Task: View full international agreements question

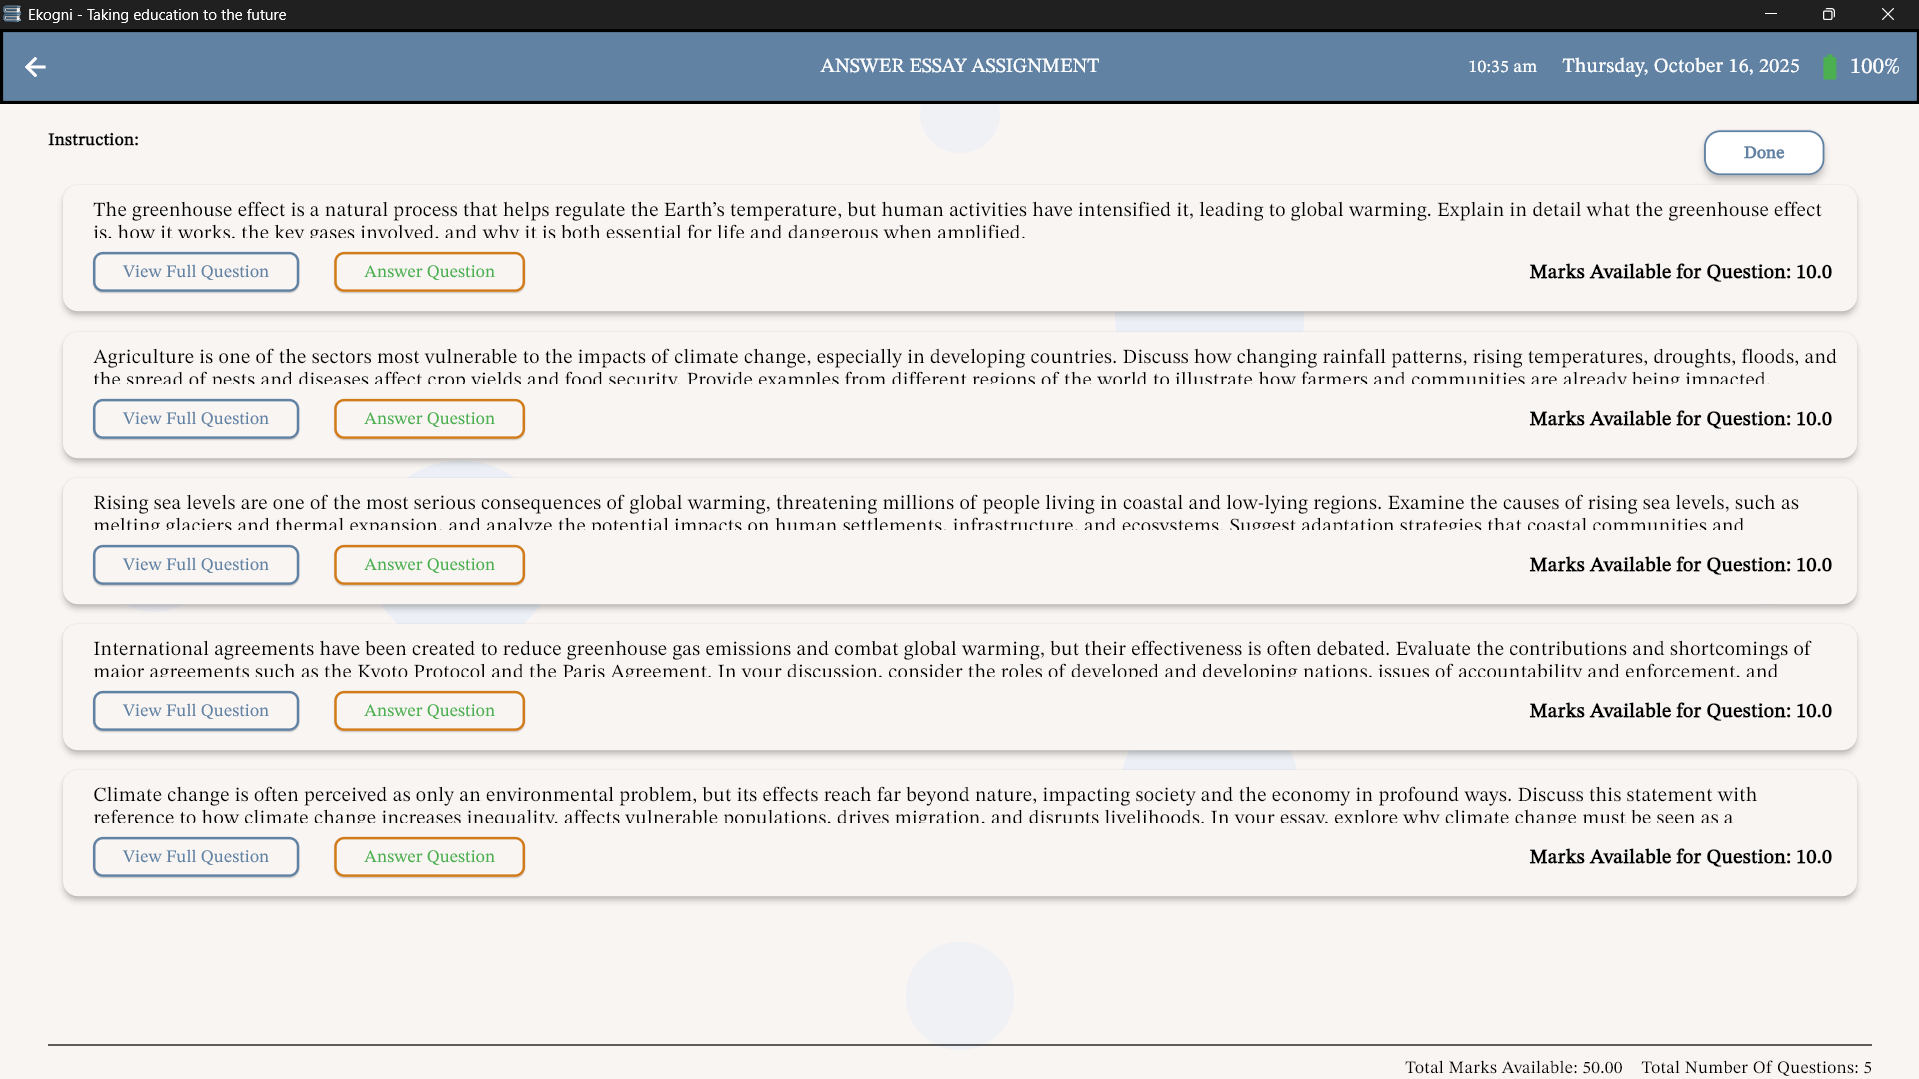Action: [x=196, y=711]
